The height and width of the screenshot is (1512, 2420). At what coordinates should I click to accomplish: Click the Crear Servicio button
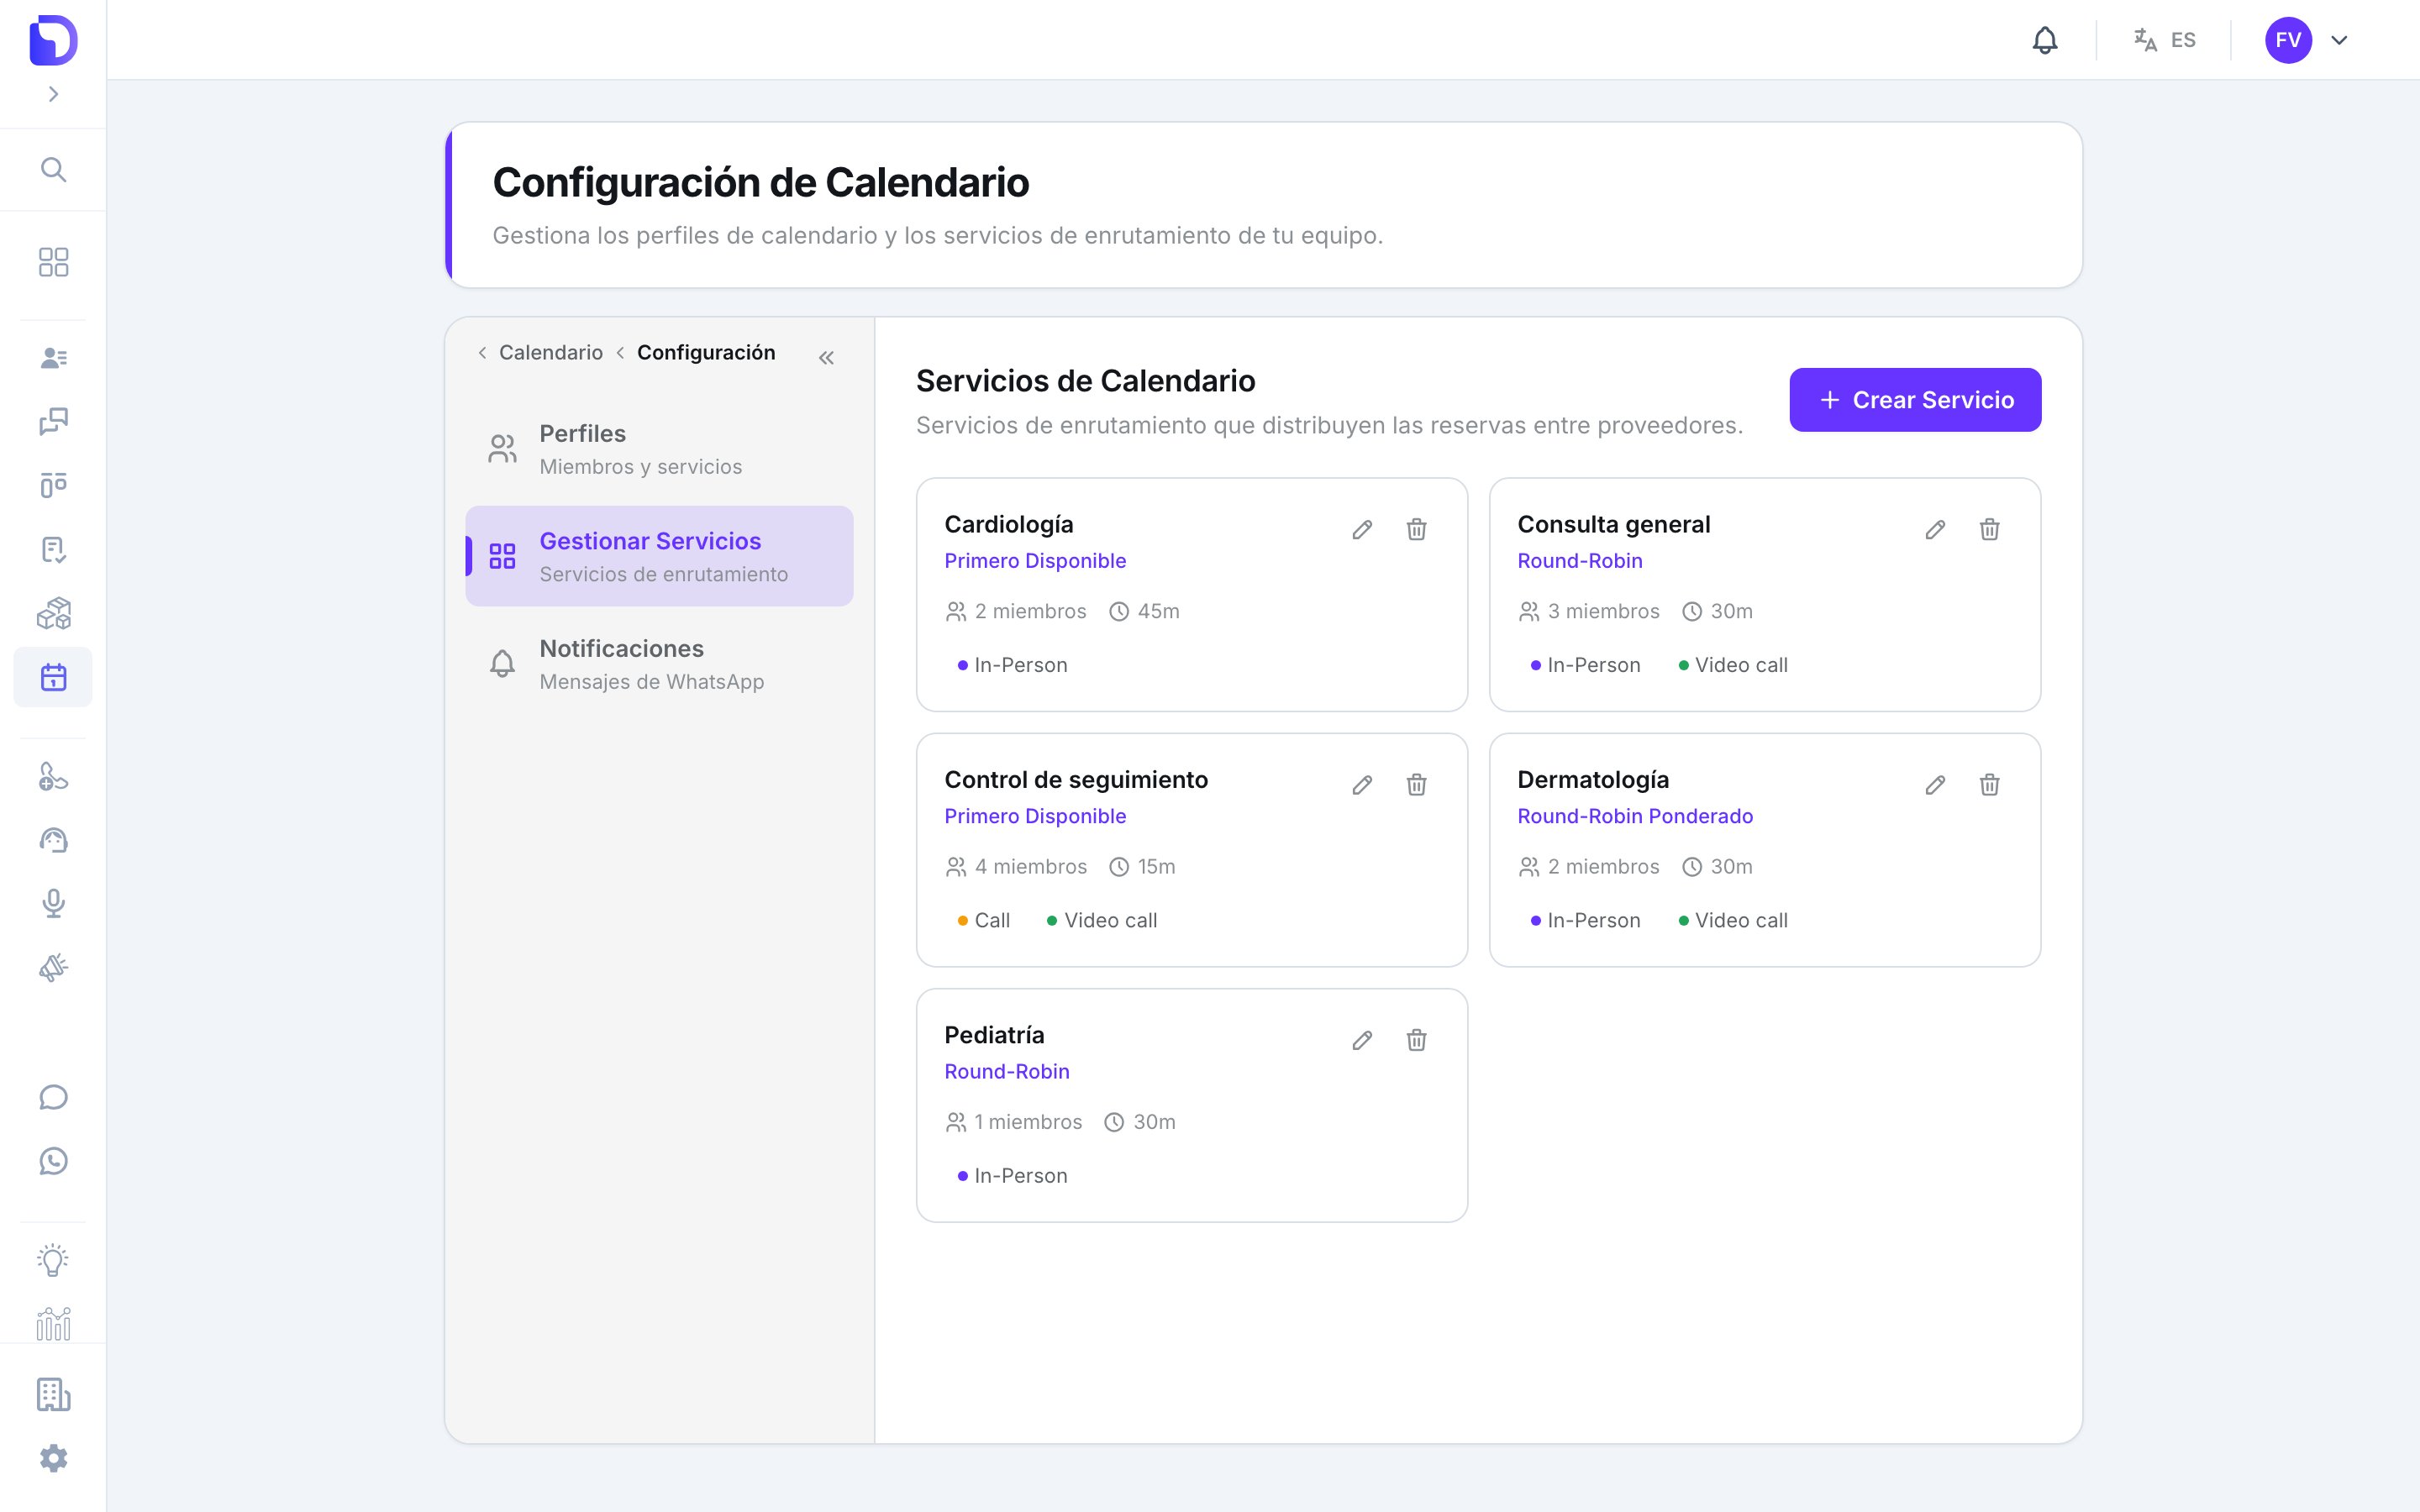coord(1915,400)
